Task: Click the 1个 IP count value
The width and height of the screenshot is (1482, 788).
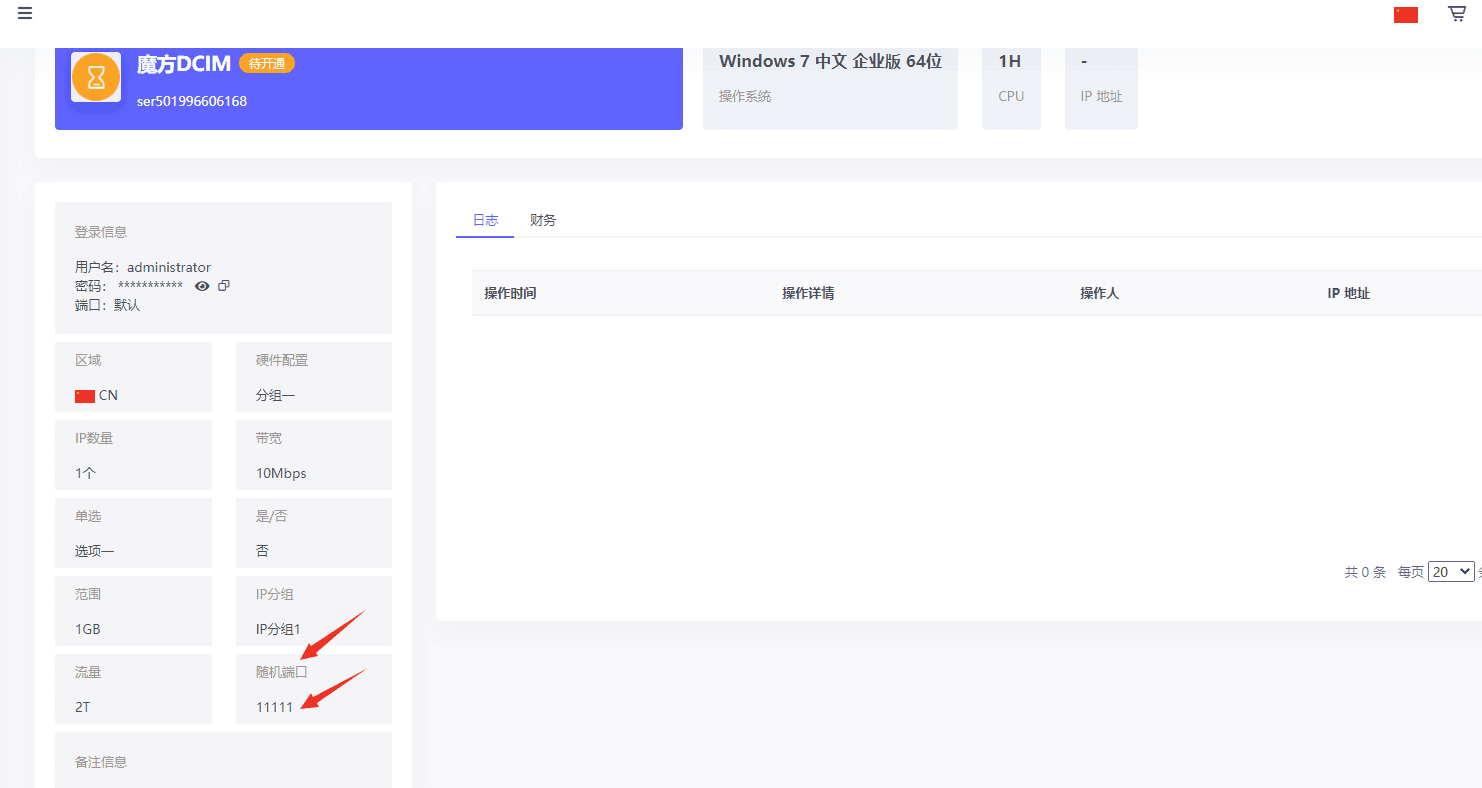Action: (x=86, y=473)
